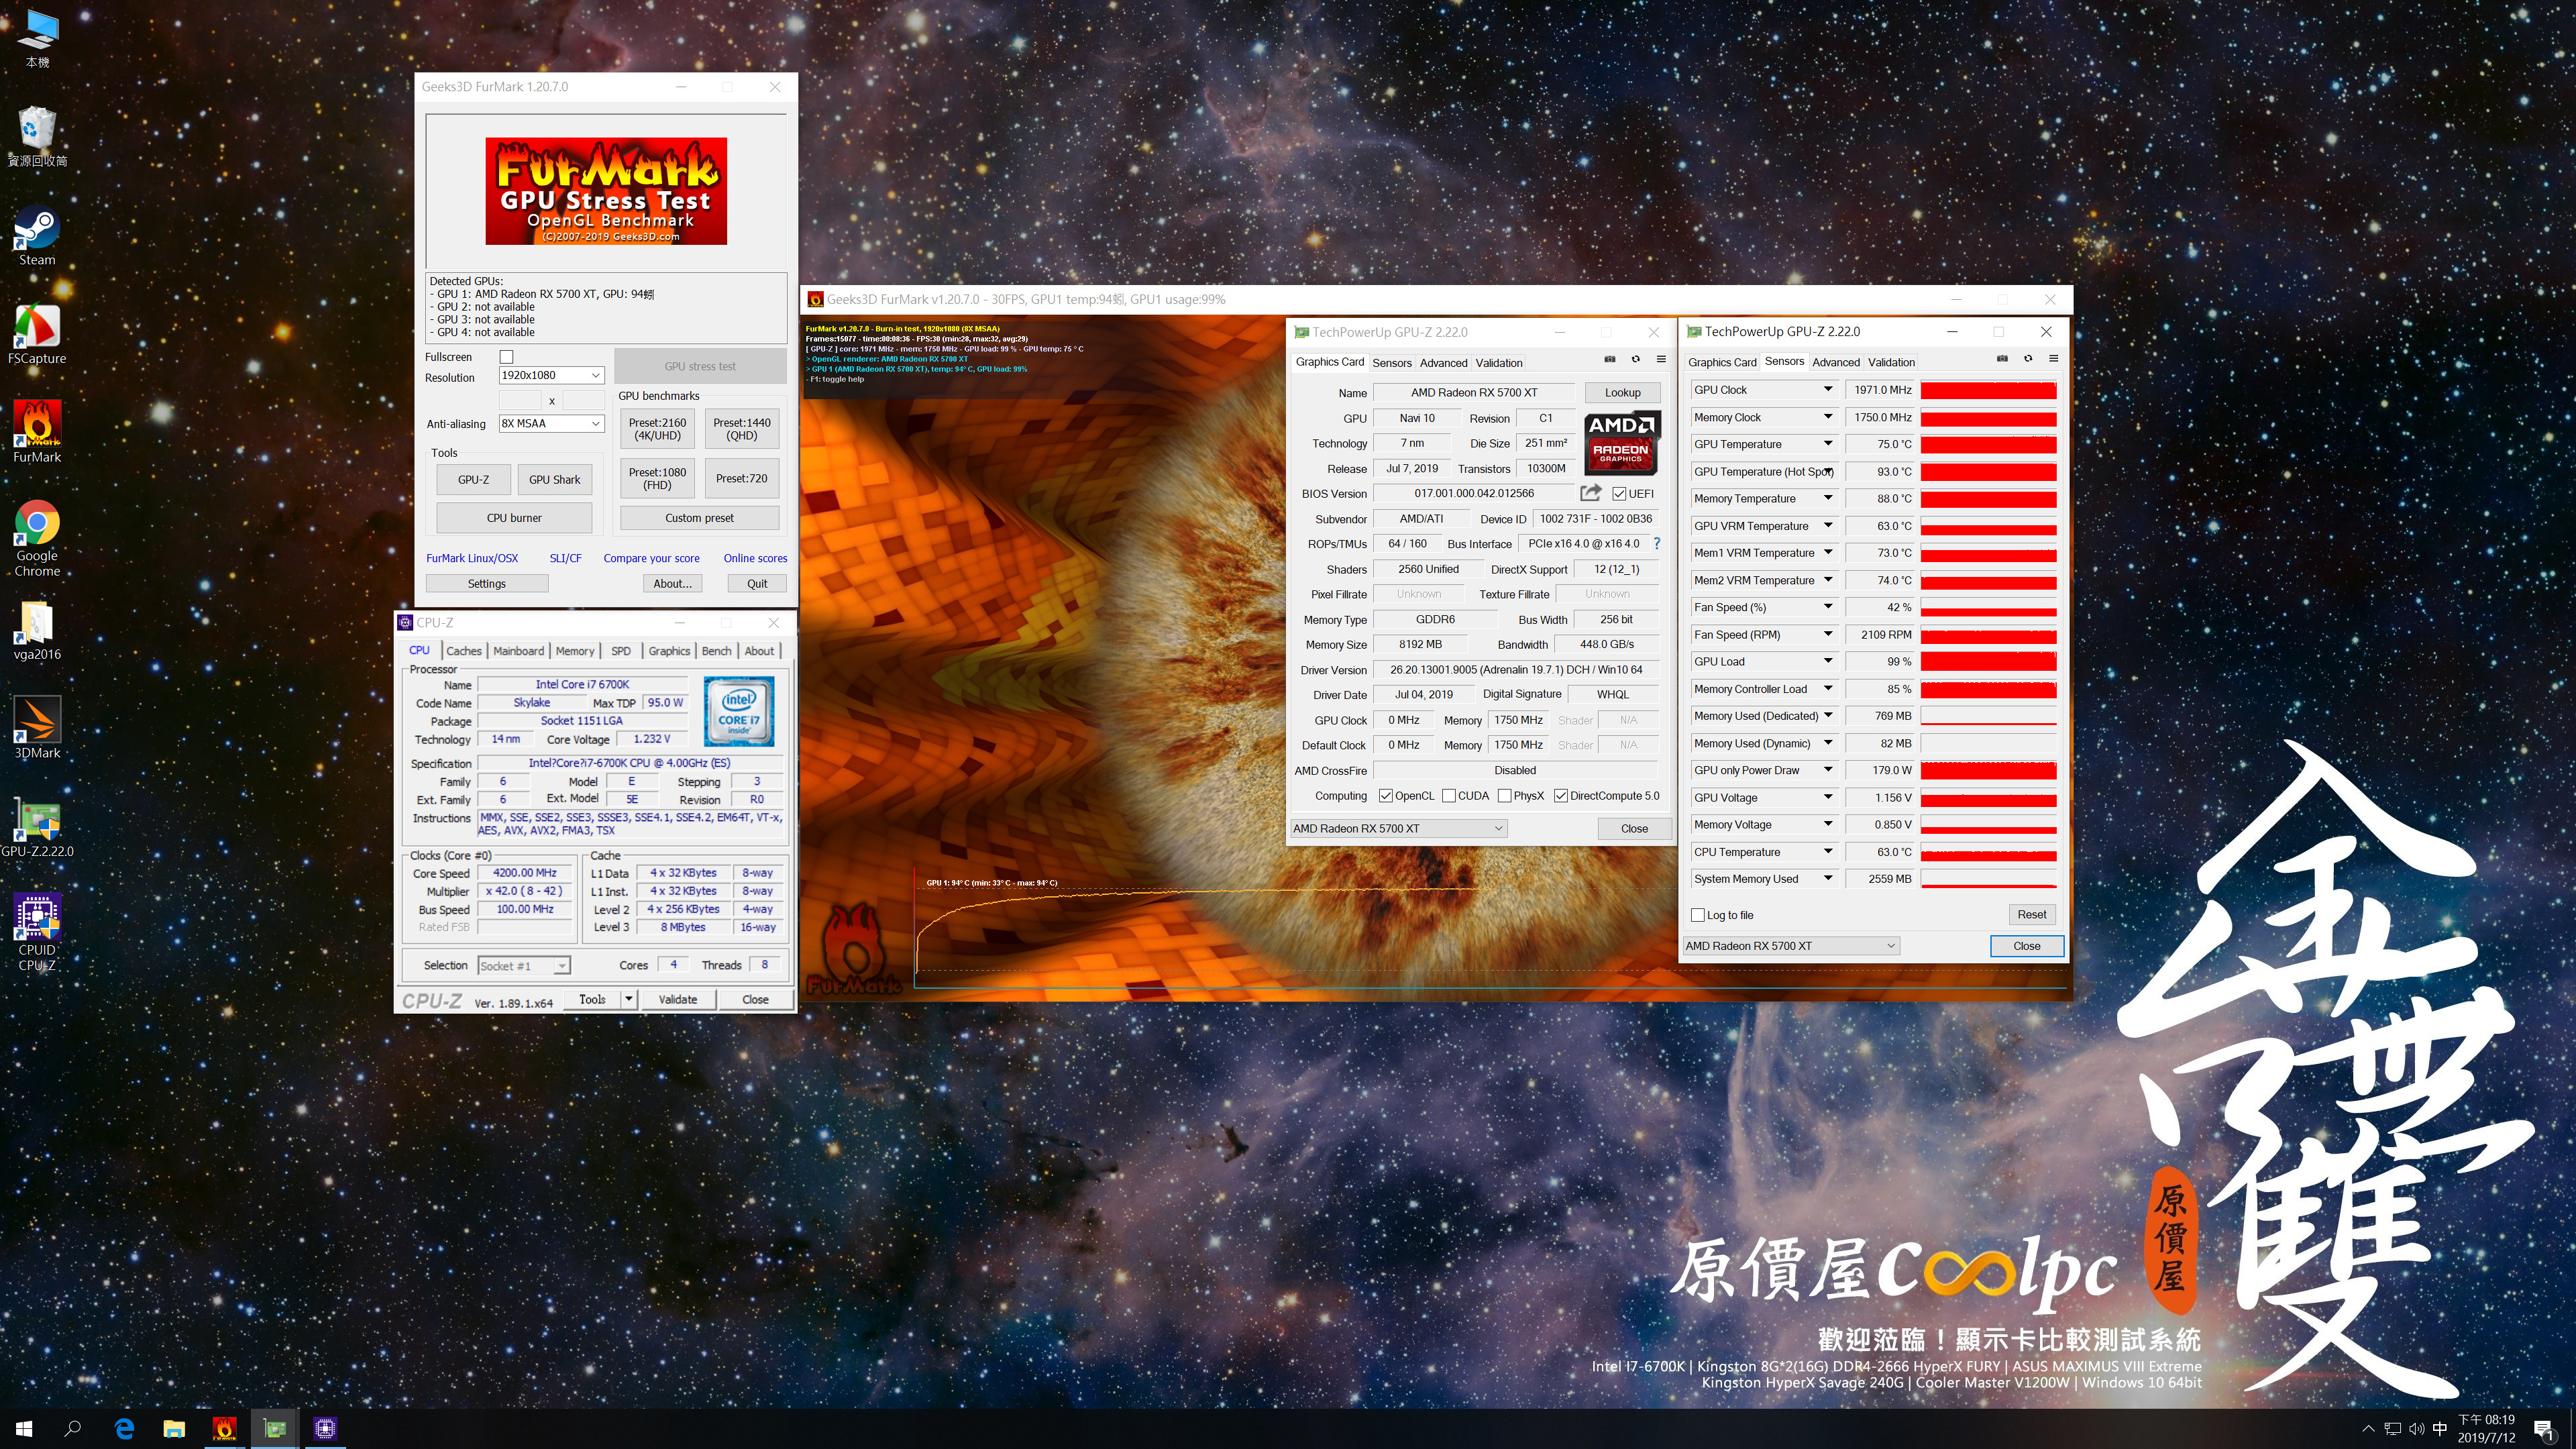Open the This PC desktop icon

tap(37, 40)
